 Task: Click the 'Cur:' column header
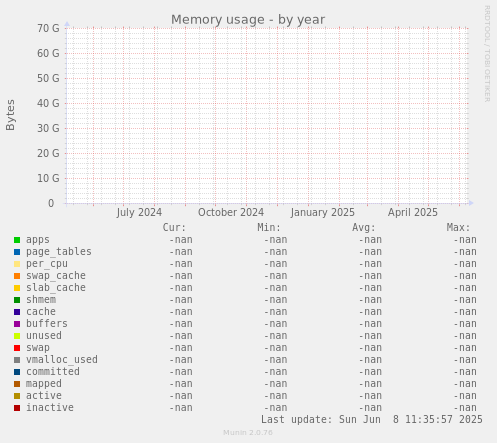[x=174, y=228]
